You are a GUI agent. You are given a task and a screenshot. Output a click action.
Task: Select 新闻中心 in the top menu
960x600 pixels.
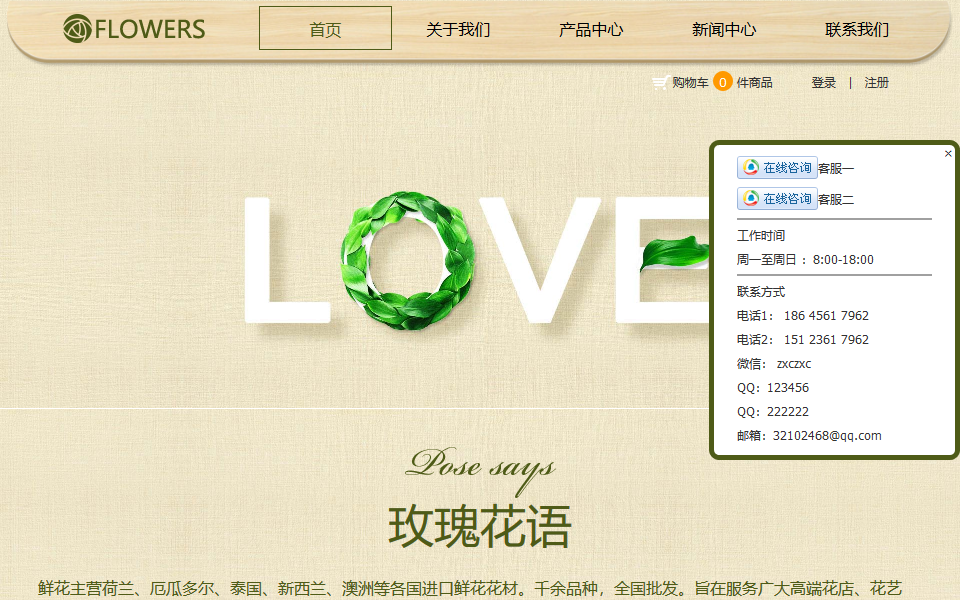point(724,29)
